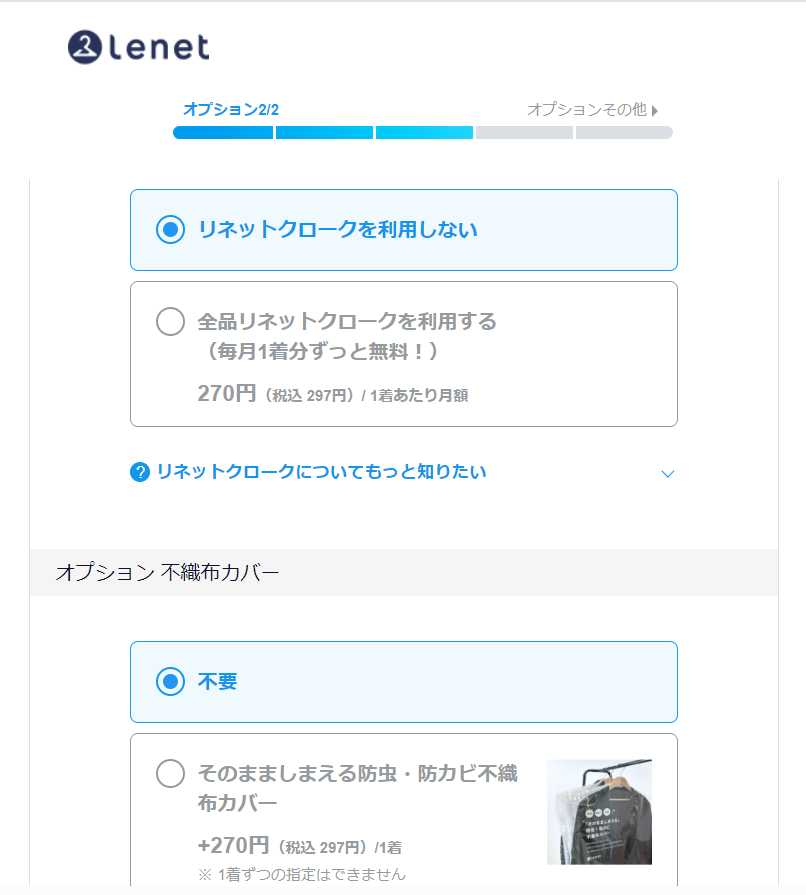This screenshot has height=895, width=806.
Task: Go to the オプションその他 step
Action: 586,110
